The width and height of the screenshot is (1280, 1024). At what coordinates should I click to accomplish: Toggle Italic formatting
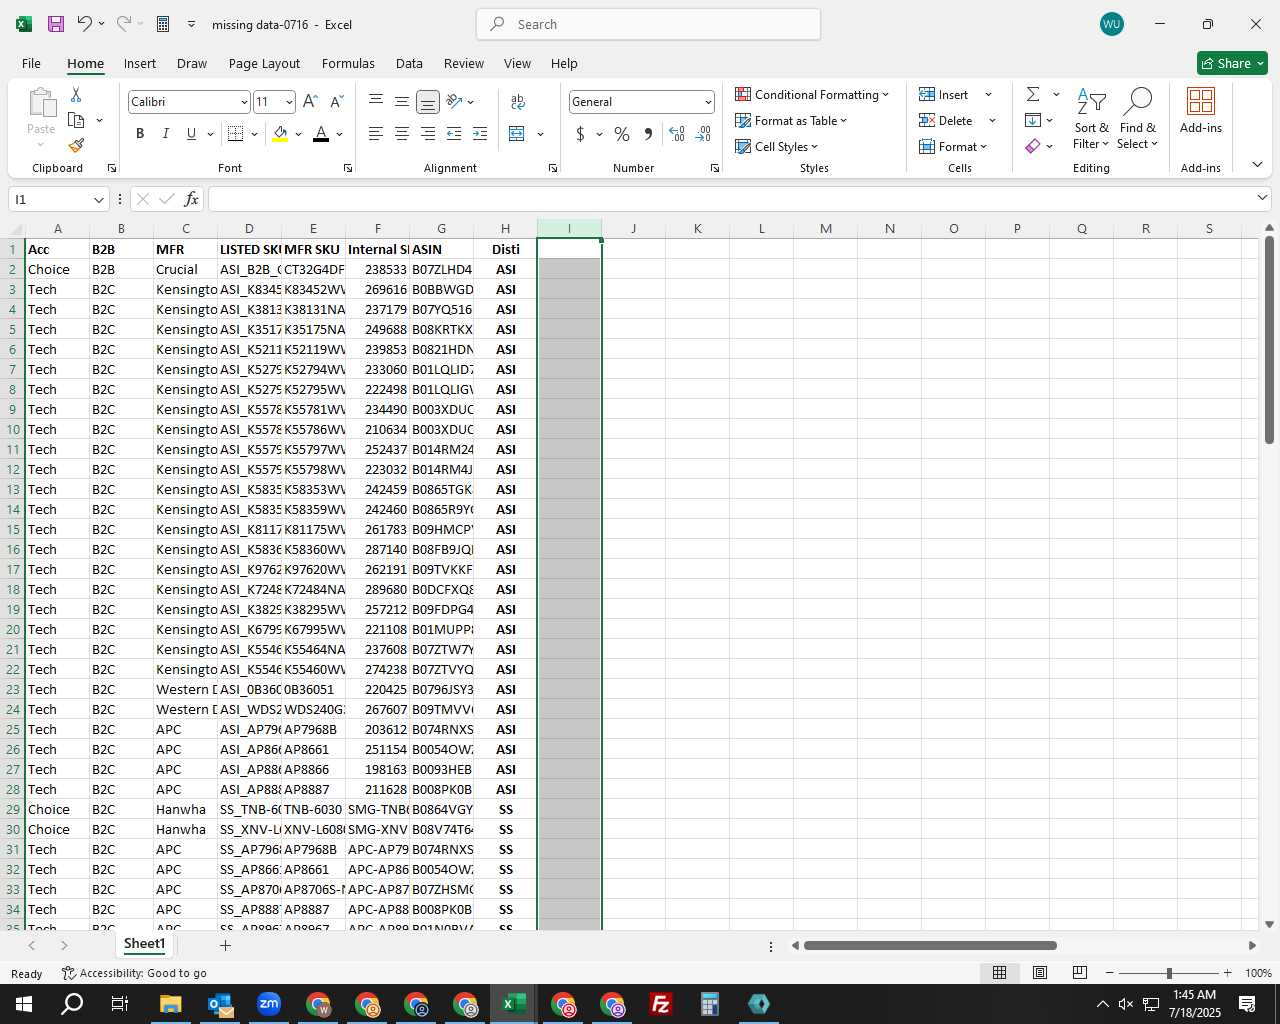(x=165, y=134)
